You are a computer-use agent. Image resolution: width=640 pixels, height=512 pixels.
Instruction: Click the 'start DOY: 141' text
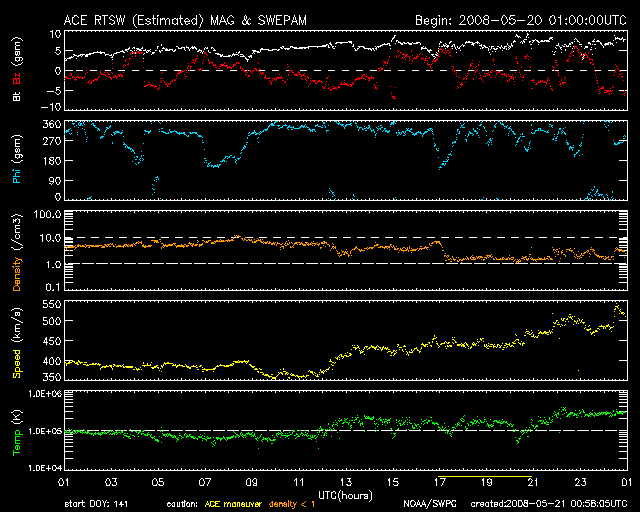coord(96,504)
